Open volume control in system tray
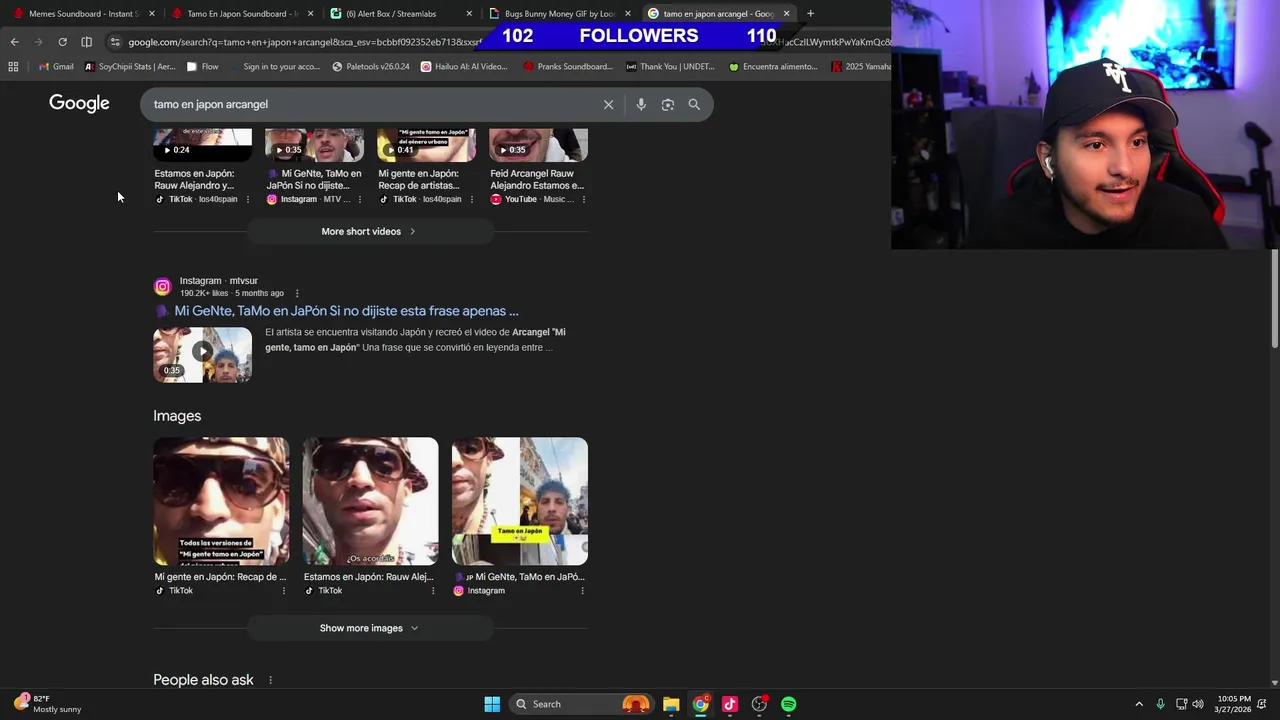The height and width of the screenshot is (720, 1280). (1198, 704)
